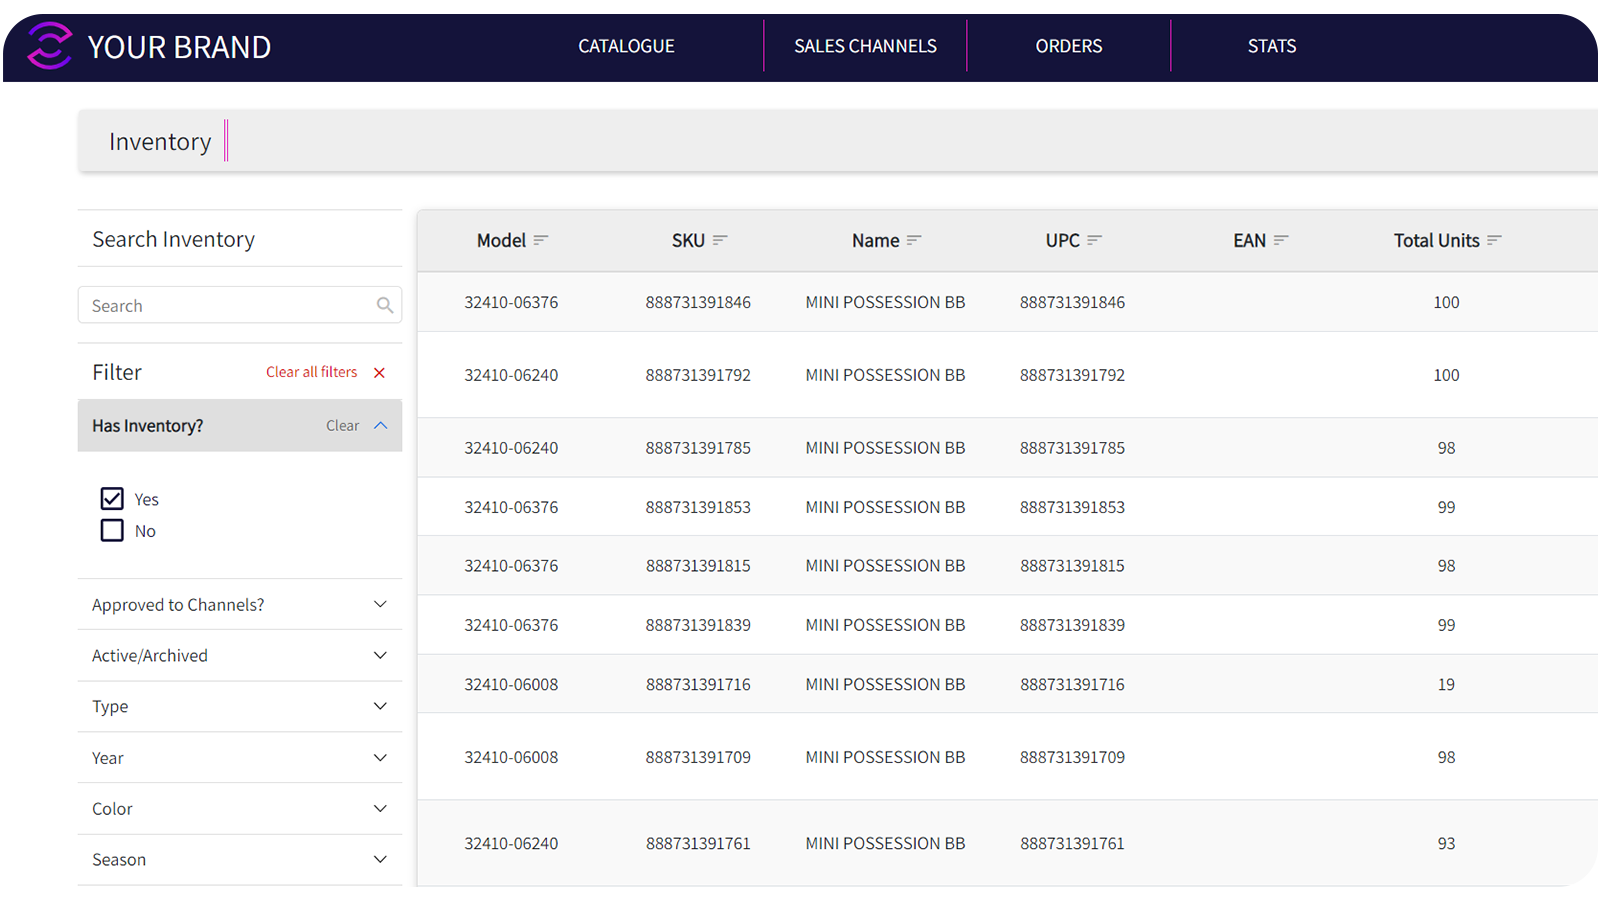This screenshot has height=900, width=1600.
Task: Click the UPC column sort icon
Action: point(1094,240)
